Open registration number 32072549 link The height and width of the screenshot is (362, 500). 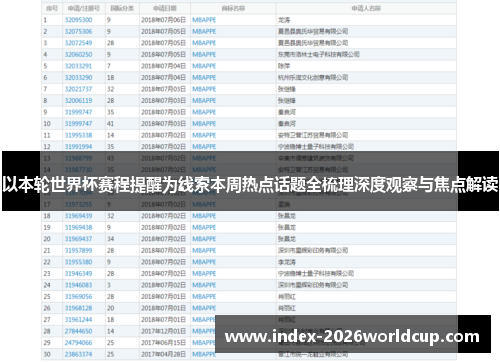78,43
